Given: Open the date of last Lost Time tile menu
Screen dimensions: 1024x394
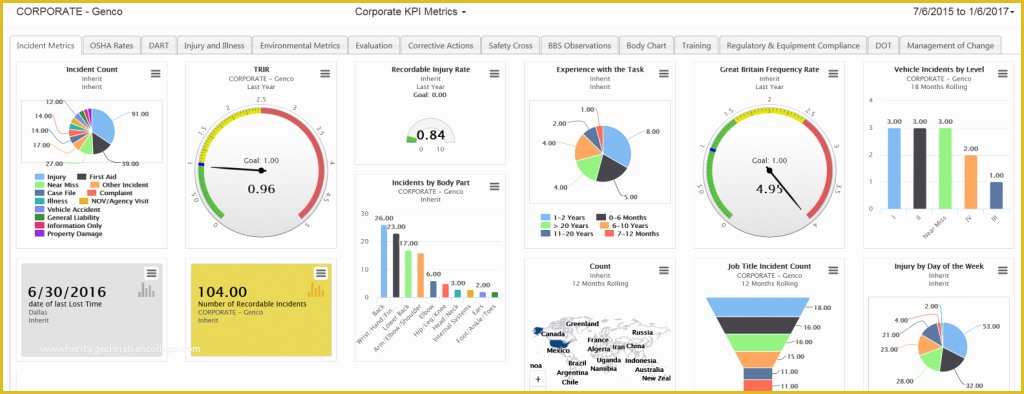Looking at the screenshot, I should 152,273.
